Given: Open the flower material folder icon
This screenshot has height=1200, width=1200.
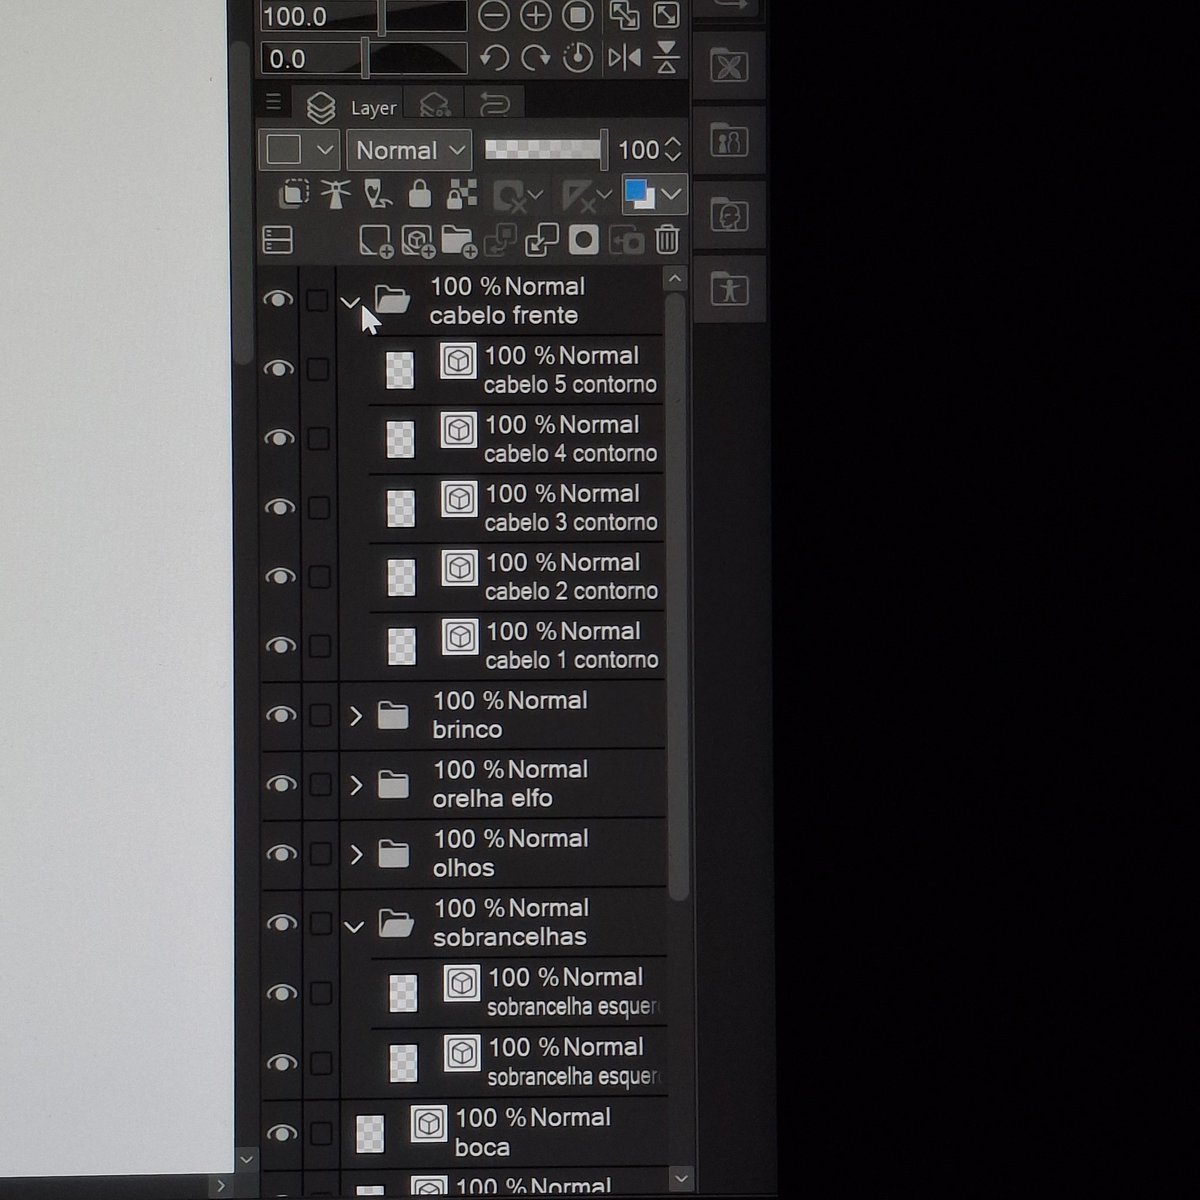Looking at the screenshot, I should coord(730,67).
